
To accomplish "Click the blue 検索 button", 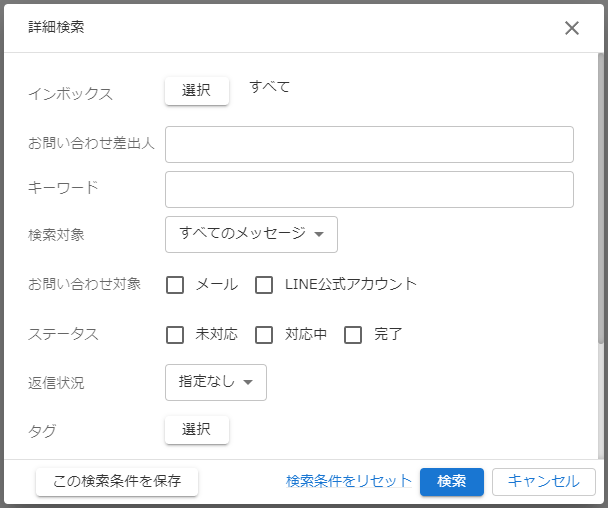I will [452, 482].
